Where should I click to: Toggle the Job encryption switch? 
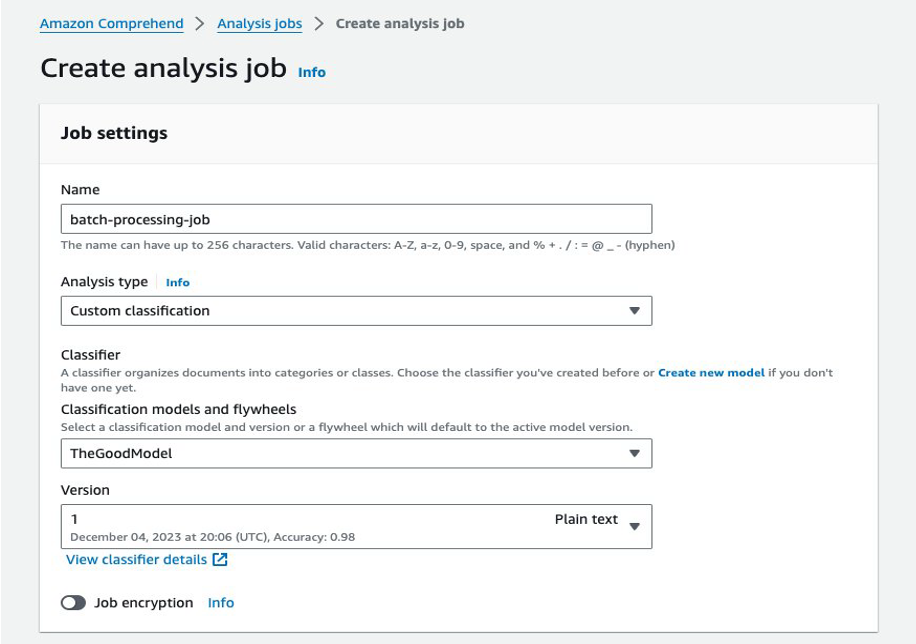coord(73,603)
